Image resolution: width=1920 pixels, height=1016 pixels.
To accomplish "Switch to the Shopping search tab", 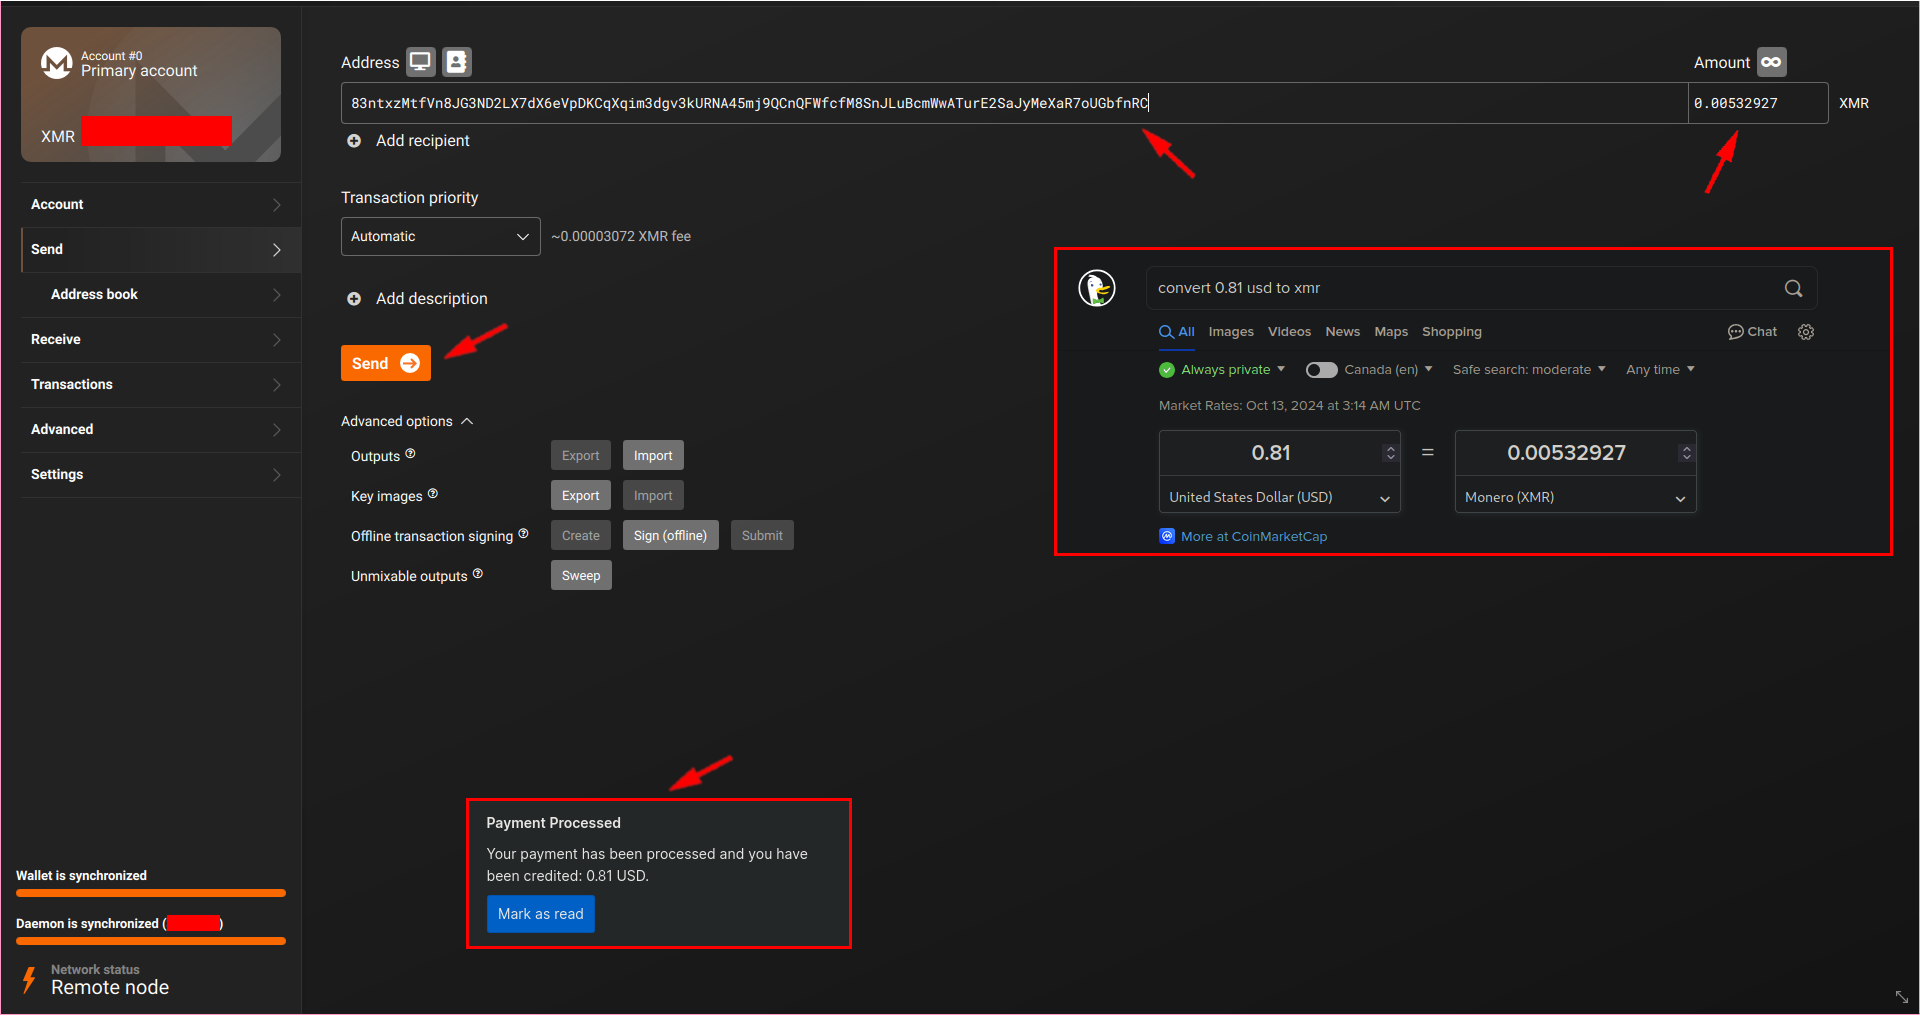I will (x=1452, y=332).
